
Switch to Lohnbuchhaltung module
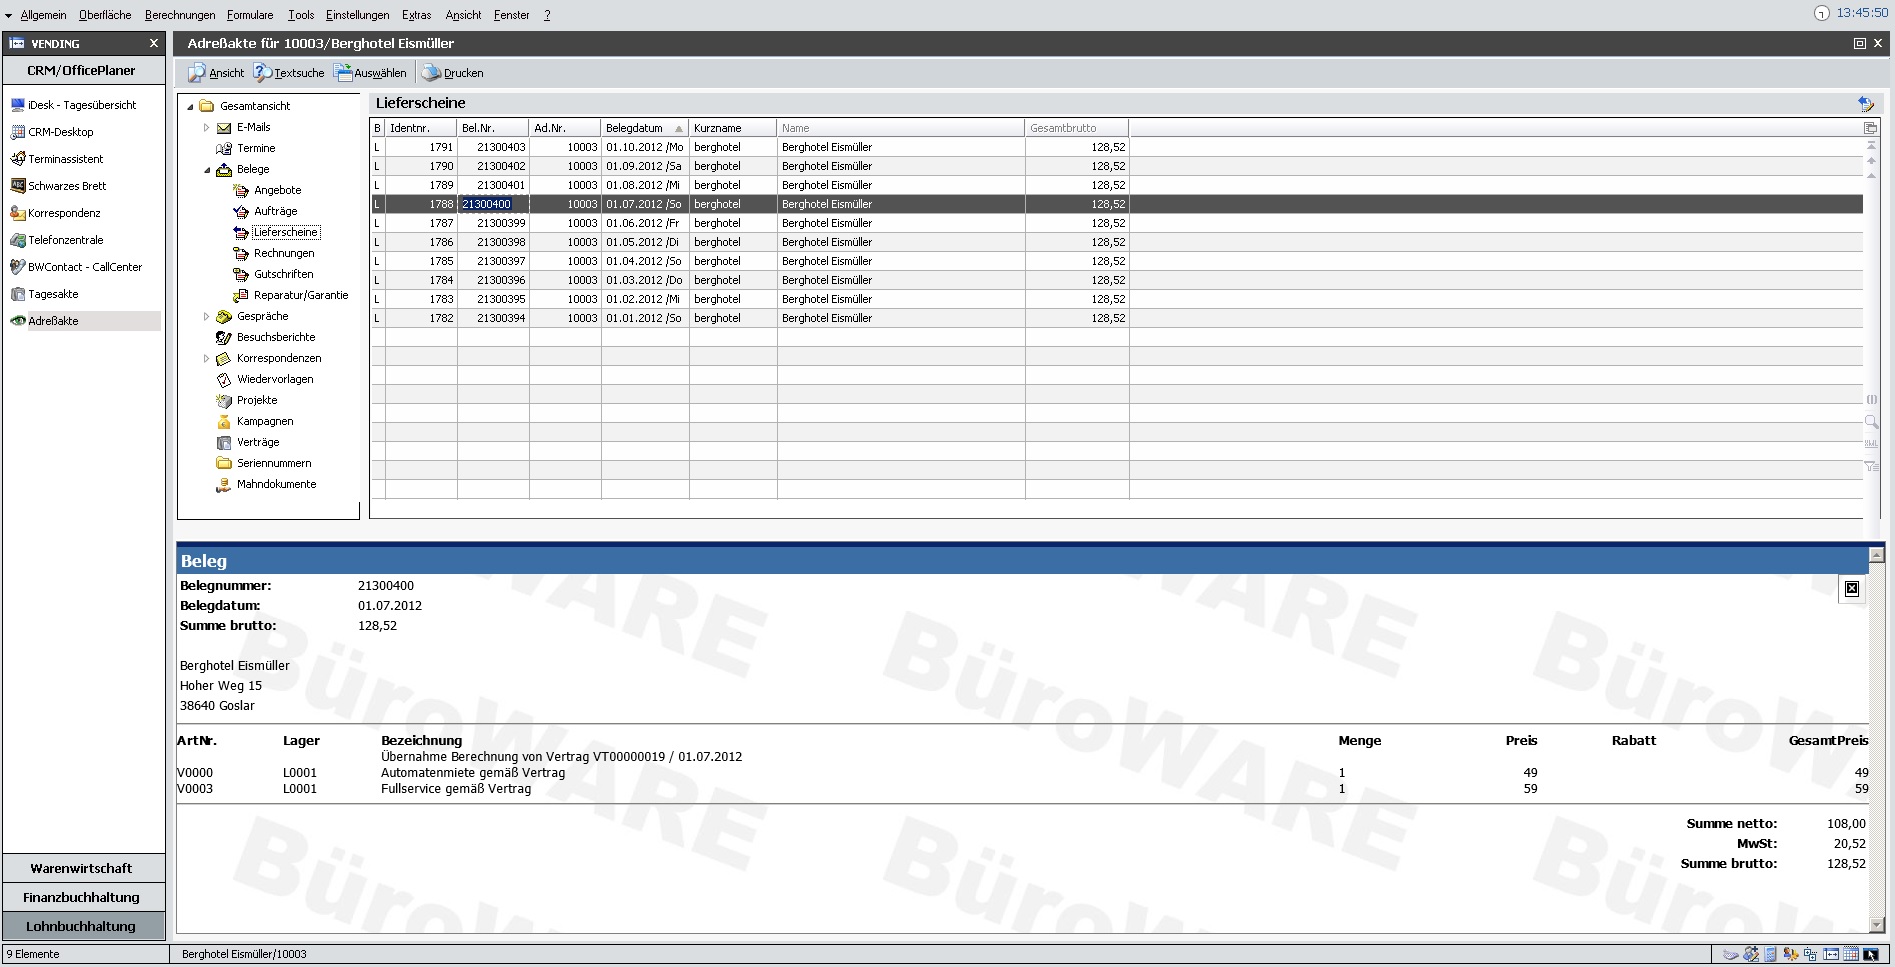(x=83, y=926)
